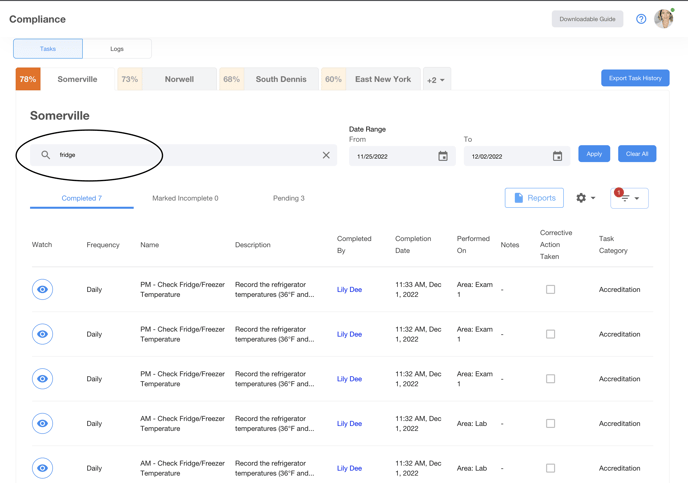The image size is (688, 483).
Task: Click the Notes column header
Action: 510,245
